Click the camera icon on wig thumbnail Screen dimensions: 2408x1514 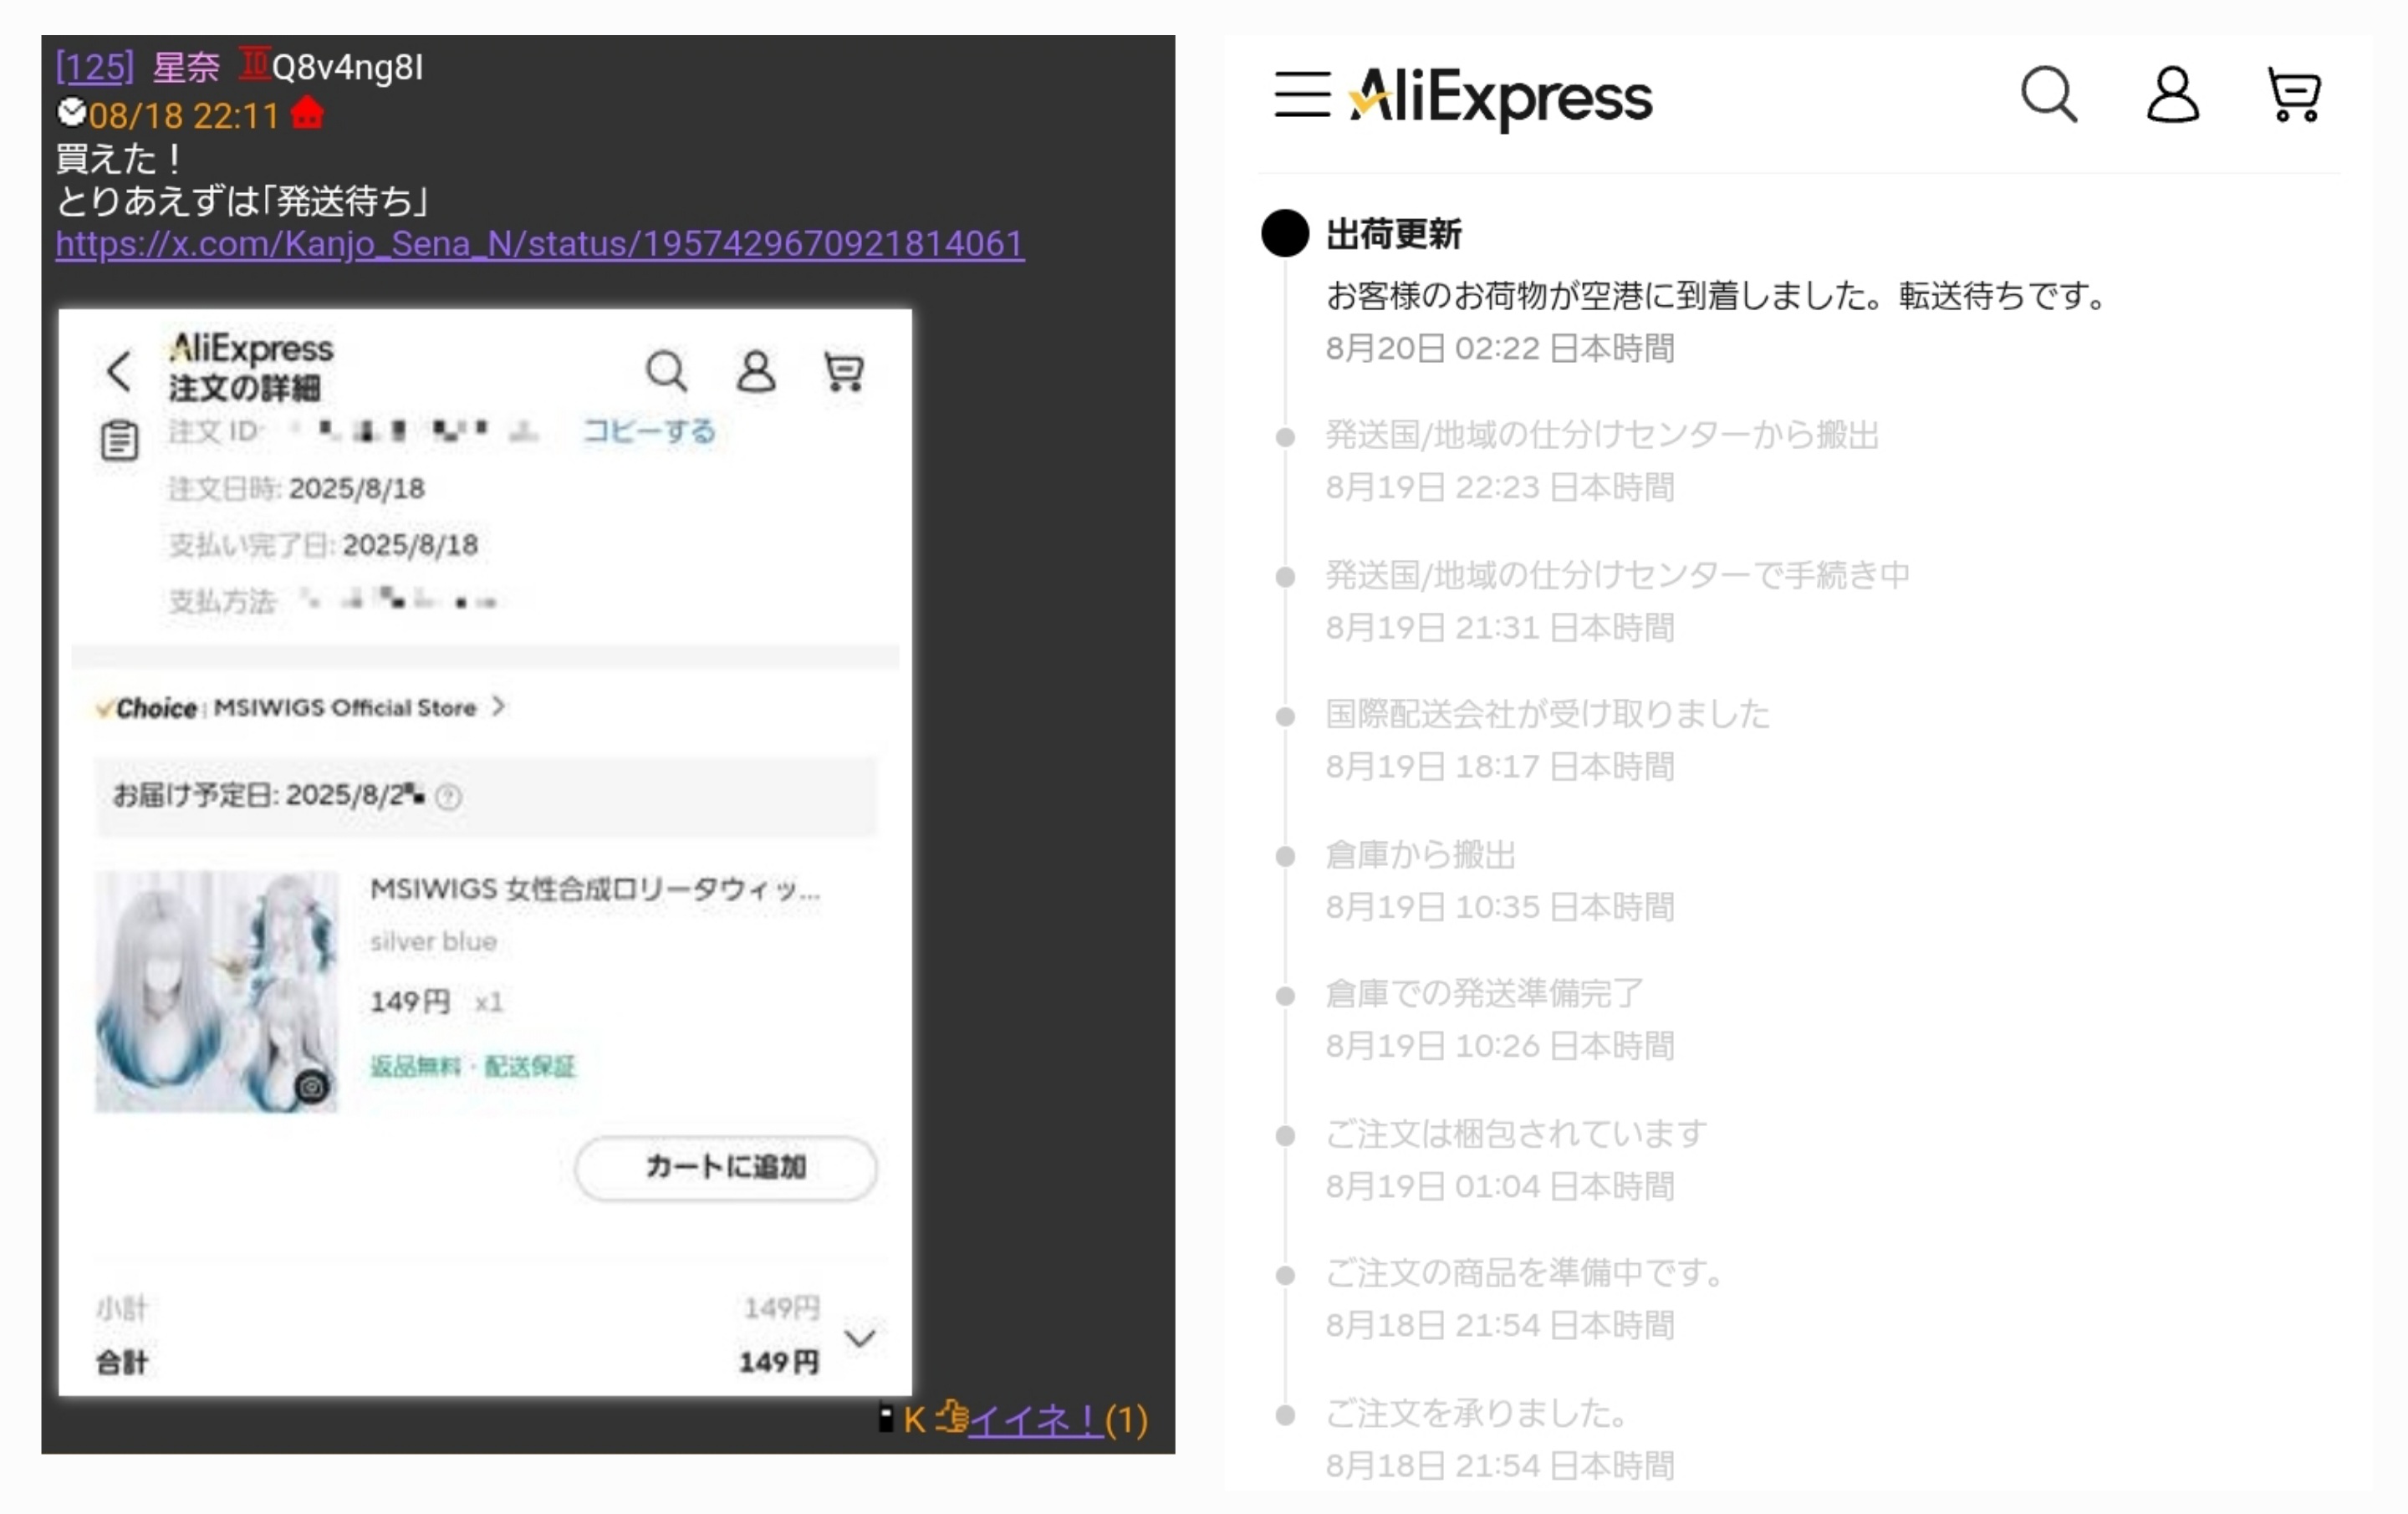pos(312,1086)
